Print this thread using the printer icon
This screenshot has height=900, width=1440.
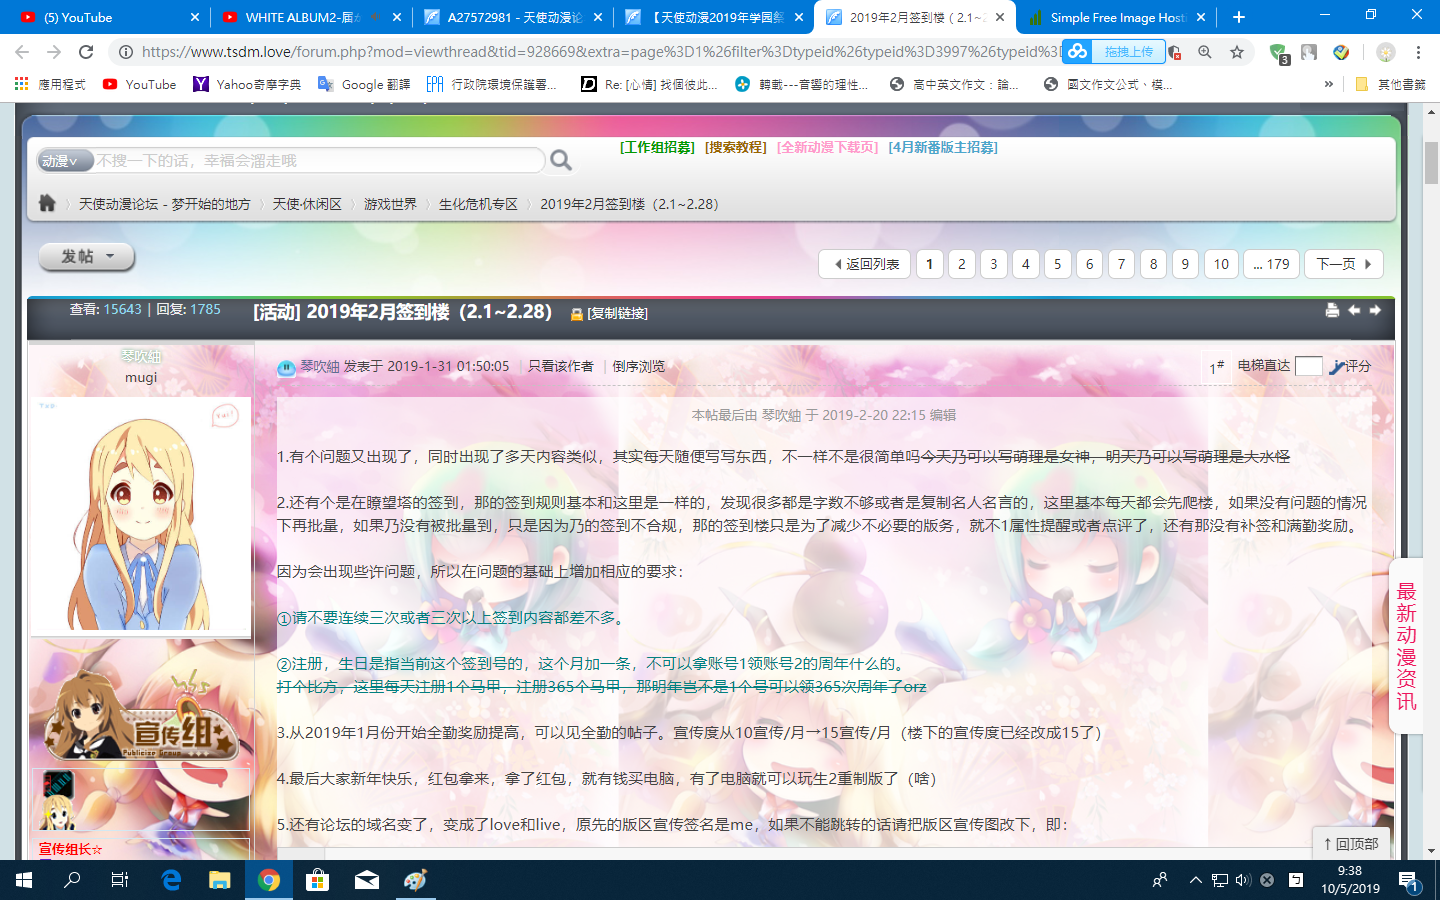(1332, 310)
